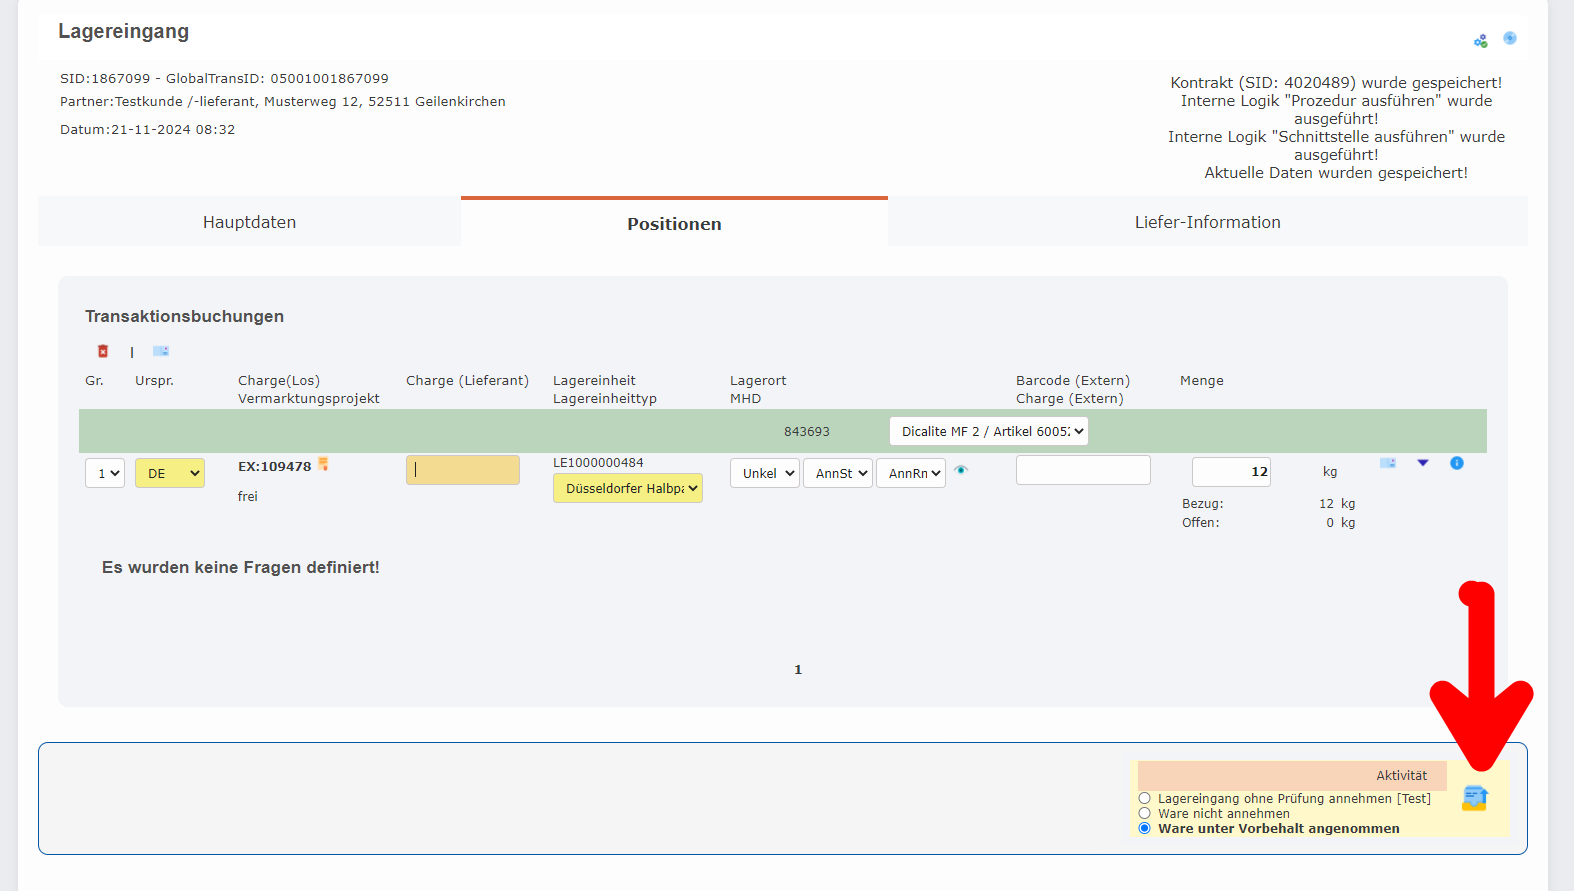Open the blue info icon in the row
1574x891 pixels.
[1457, 463]
